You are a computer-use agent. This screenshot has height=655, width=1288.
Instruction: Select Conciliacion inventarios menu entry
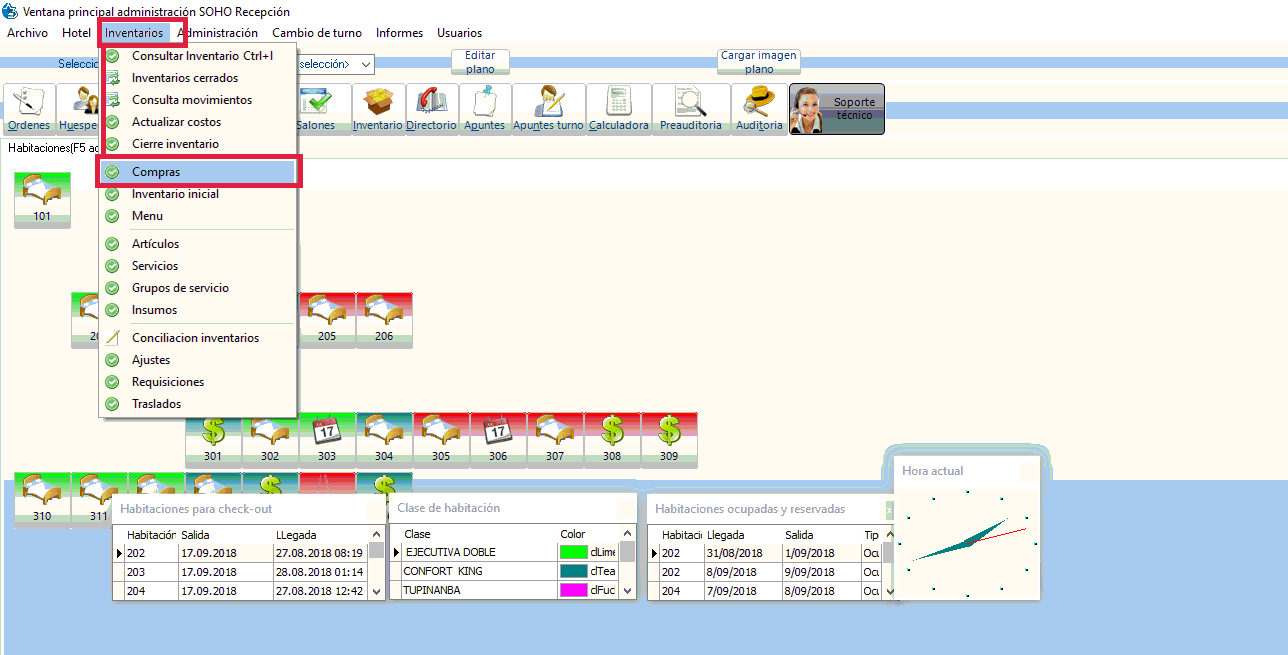pos(195,338)
